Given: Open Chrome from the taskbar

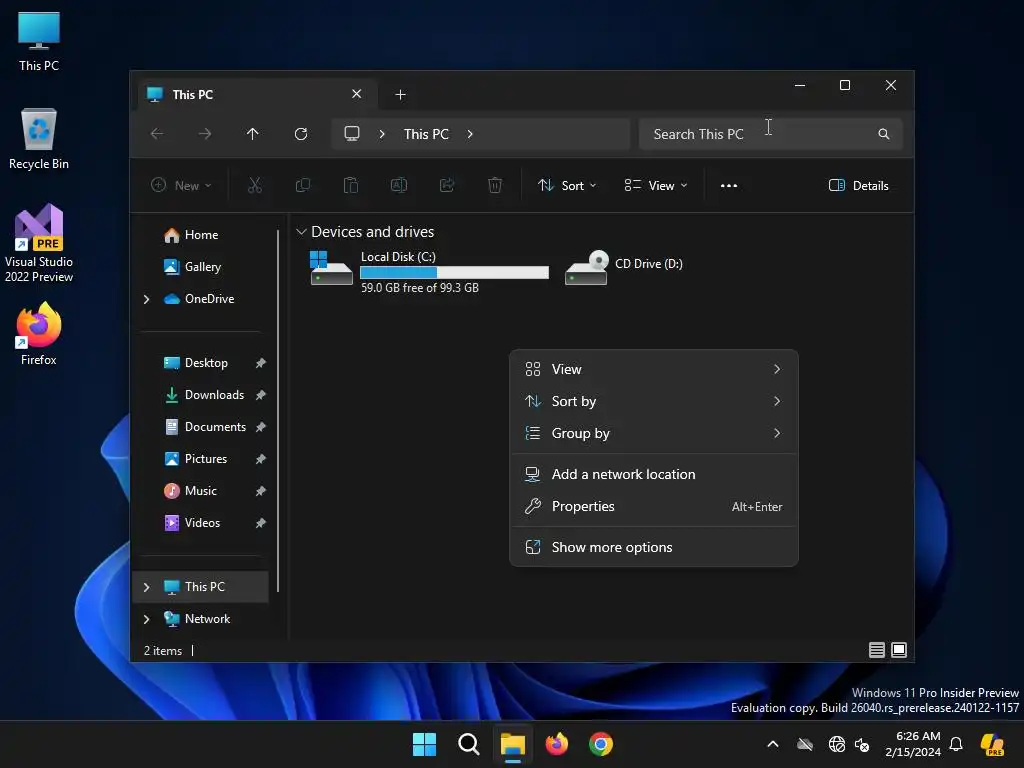Looking at the screenshot, I should pyautogui.click(x=601, y=744).
